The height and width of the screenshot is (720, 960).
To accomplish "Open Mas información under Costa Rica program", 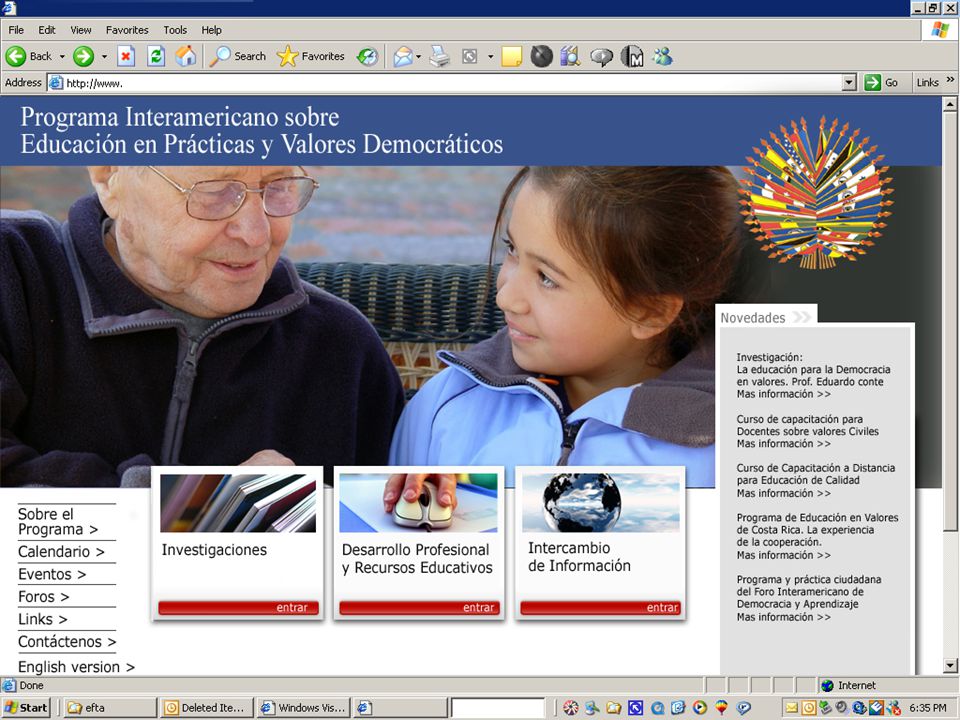I will pos(784,555).
